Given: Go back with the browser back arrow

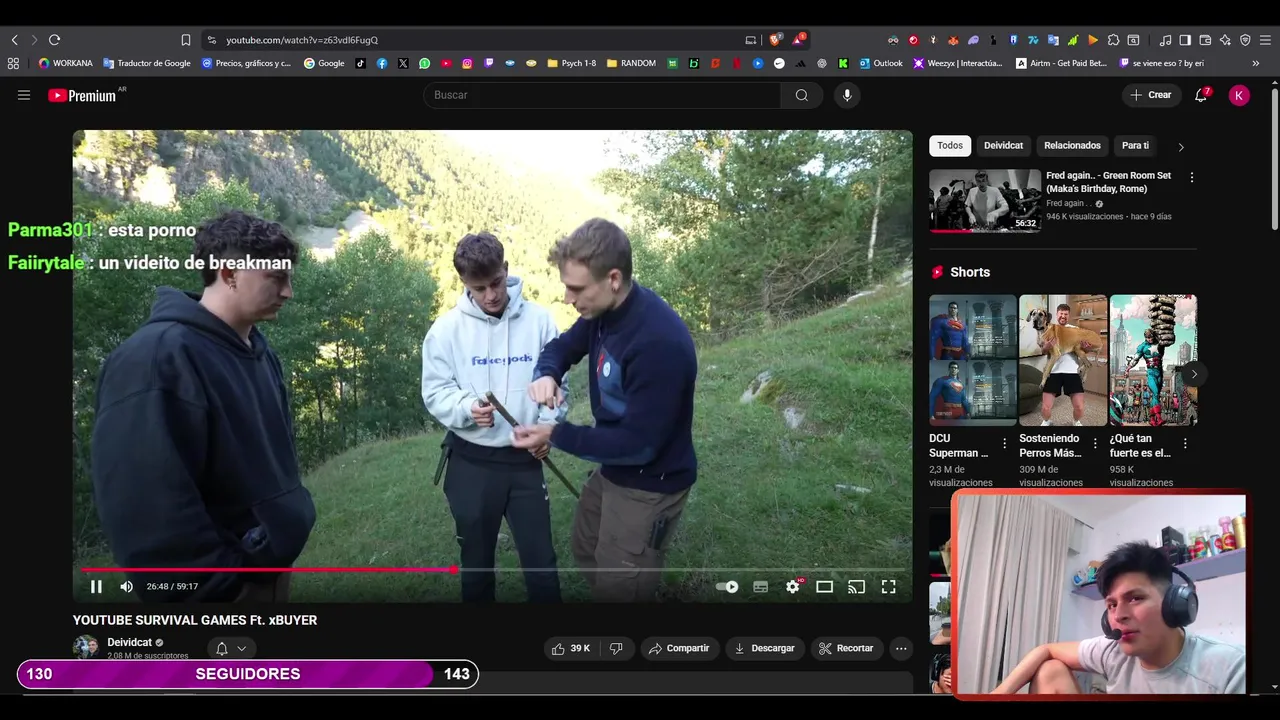Looking at the screenshot, I should coord(14,40).
